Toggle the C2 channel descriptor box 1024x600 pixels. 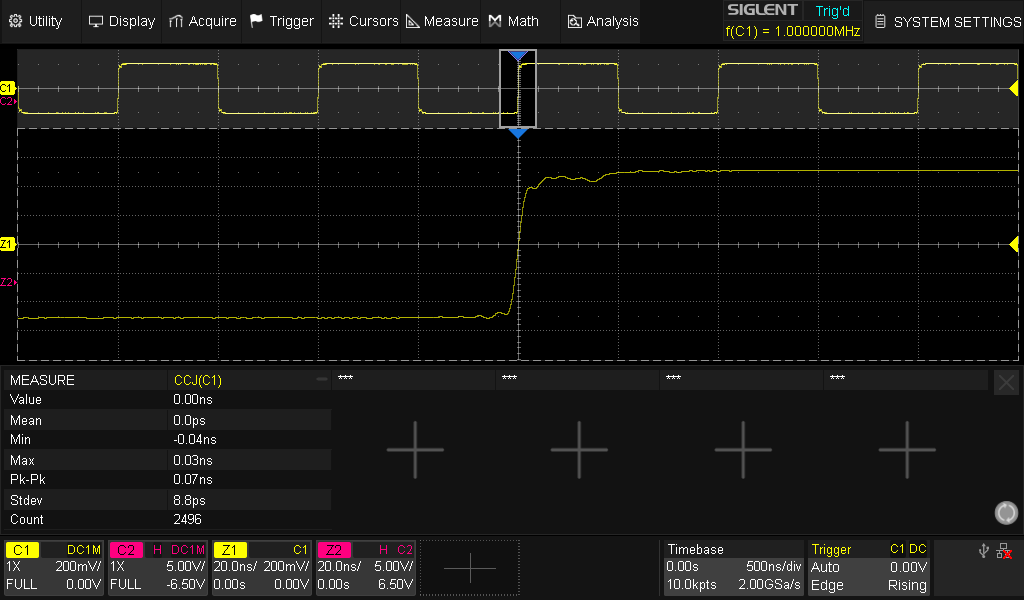point(158,567)
